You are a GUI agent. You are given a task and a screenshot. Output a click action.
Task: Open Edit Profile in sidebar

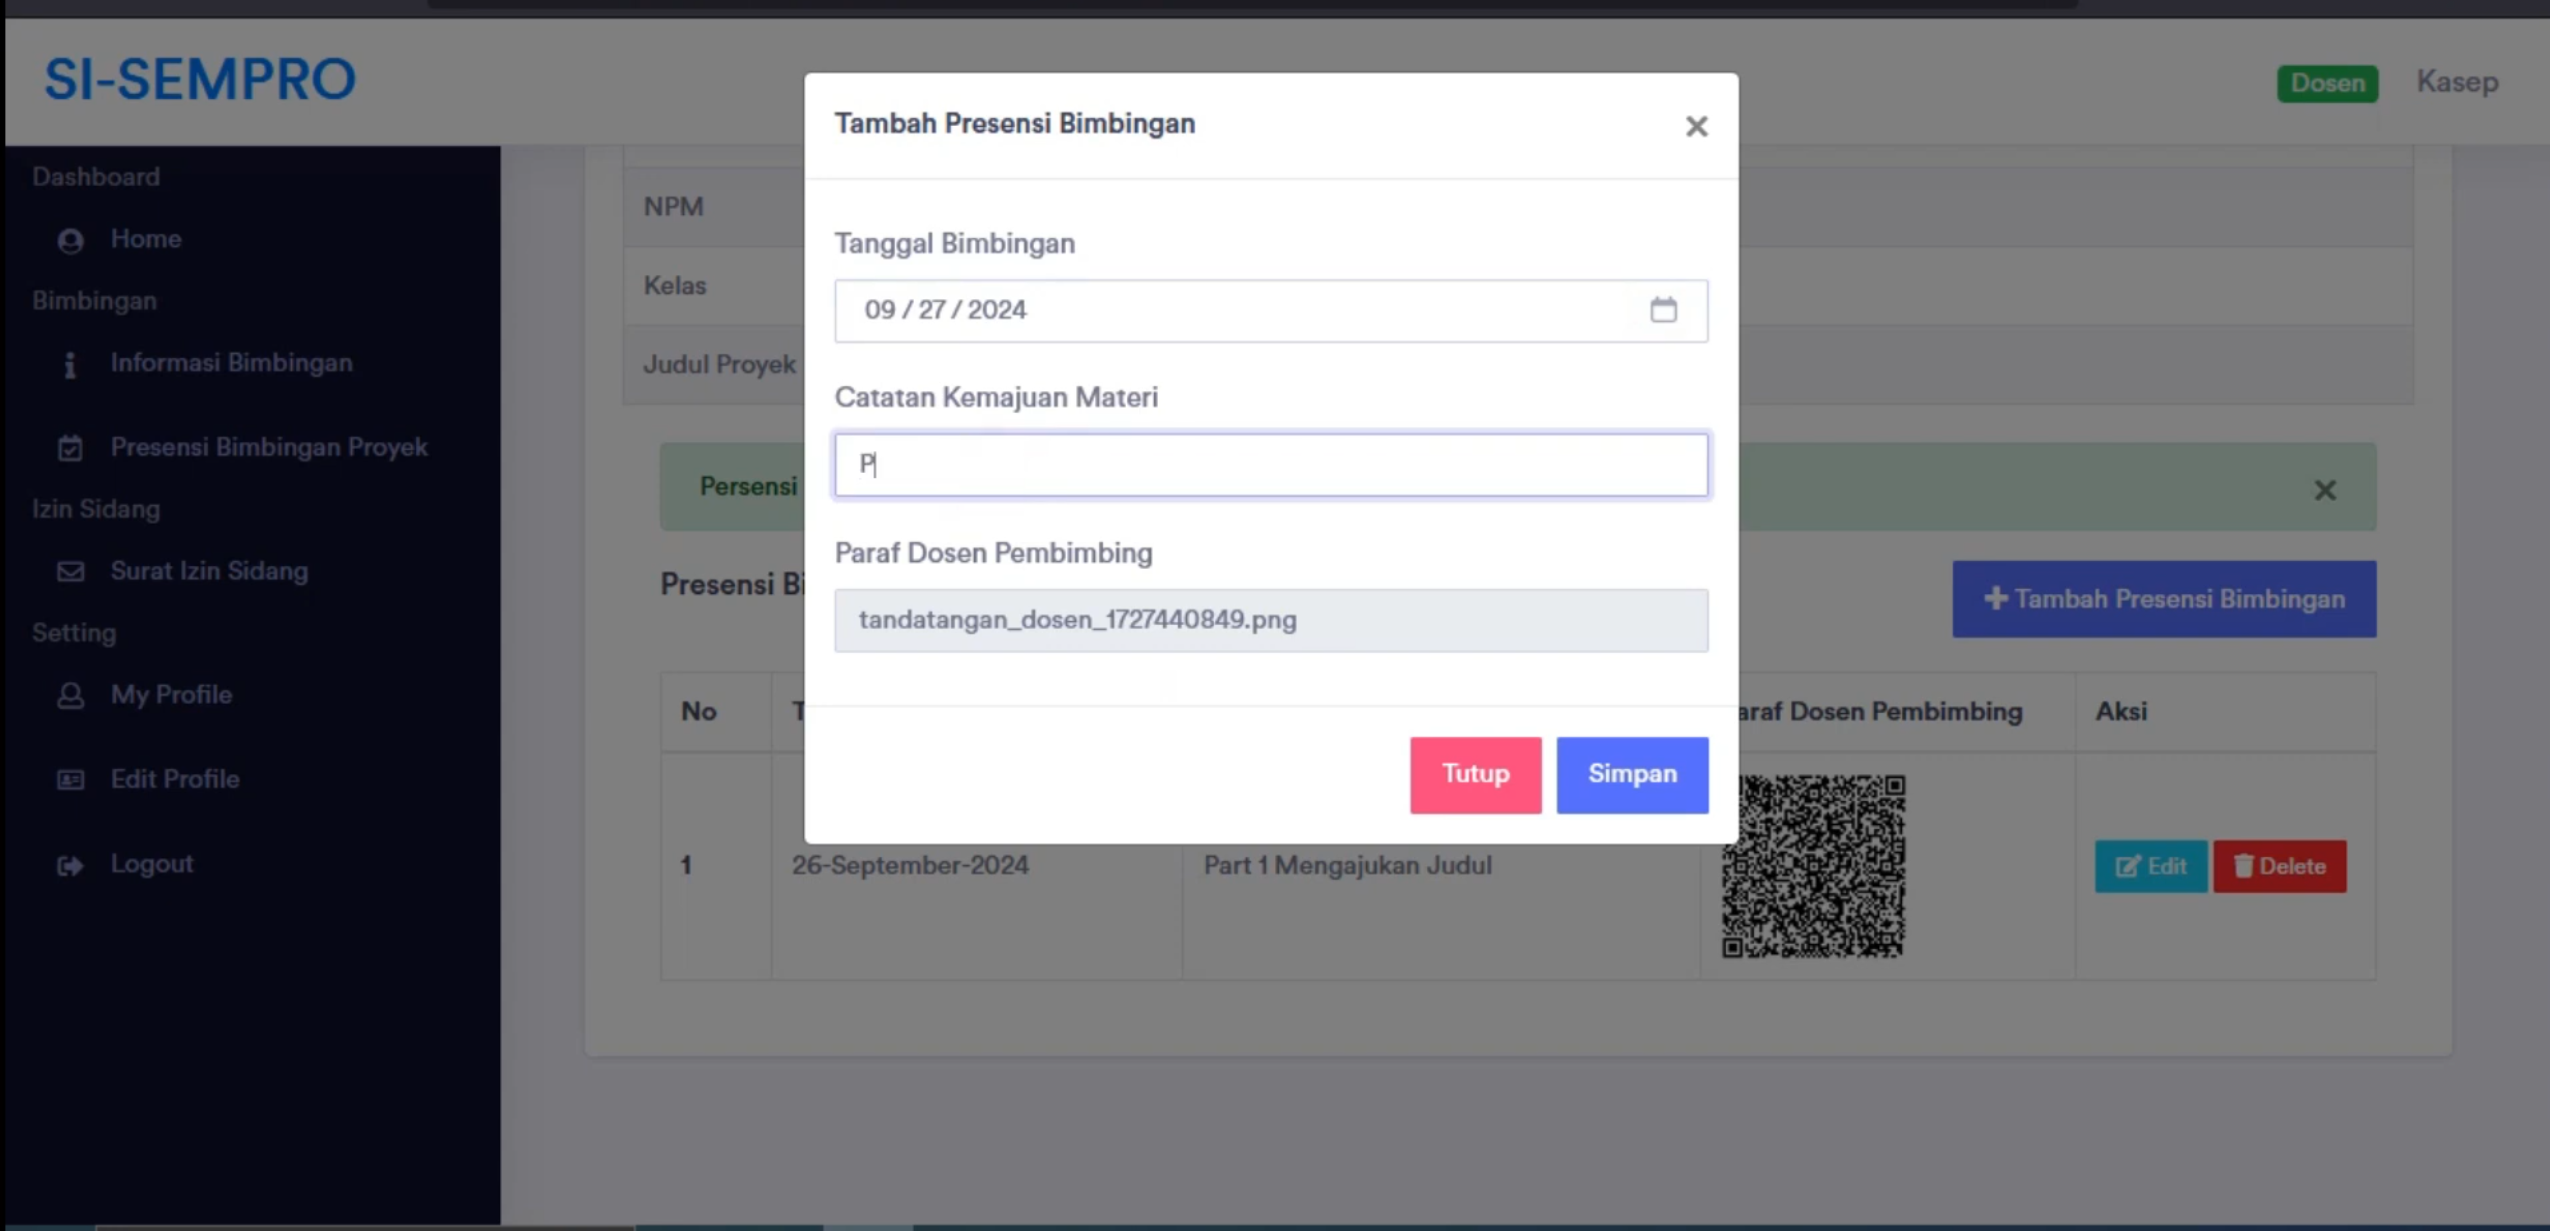(x=175, y=779)
